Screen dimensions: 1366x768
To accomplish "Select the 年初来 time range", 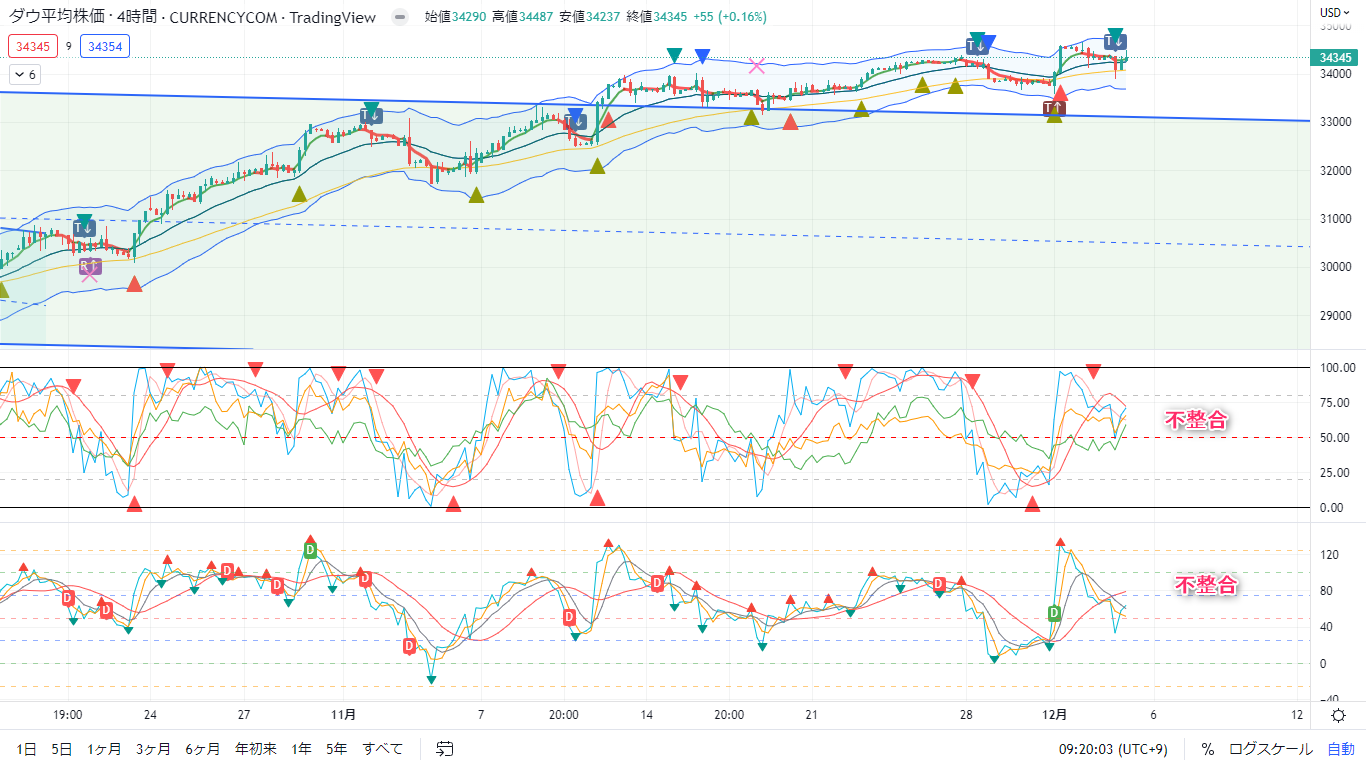I will point(255,748).
